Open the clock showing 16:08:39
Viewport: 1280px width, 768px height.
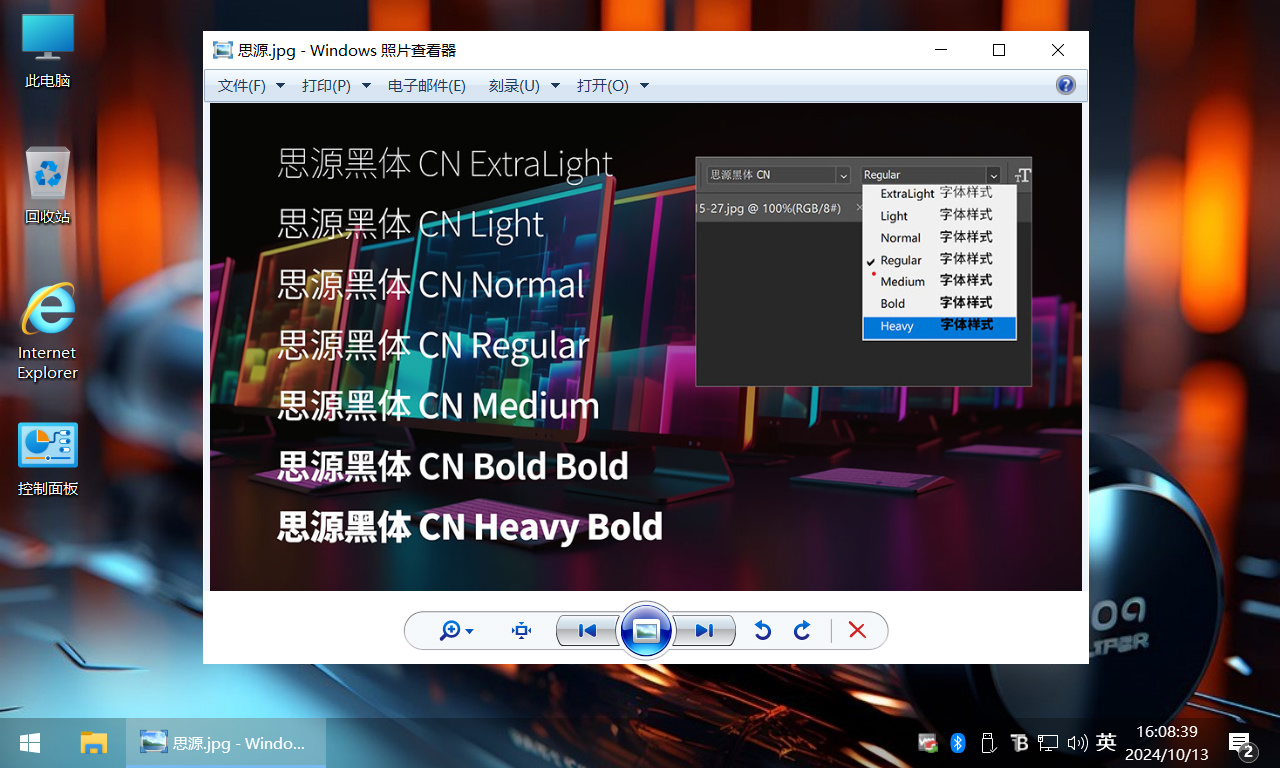(1167, 743)
